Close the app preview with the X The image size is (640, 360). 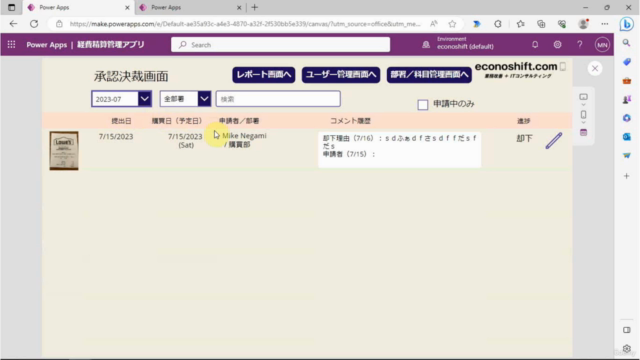595,69
